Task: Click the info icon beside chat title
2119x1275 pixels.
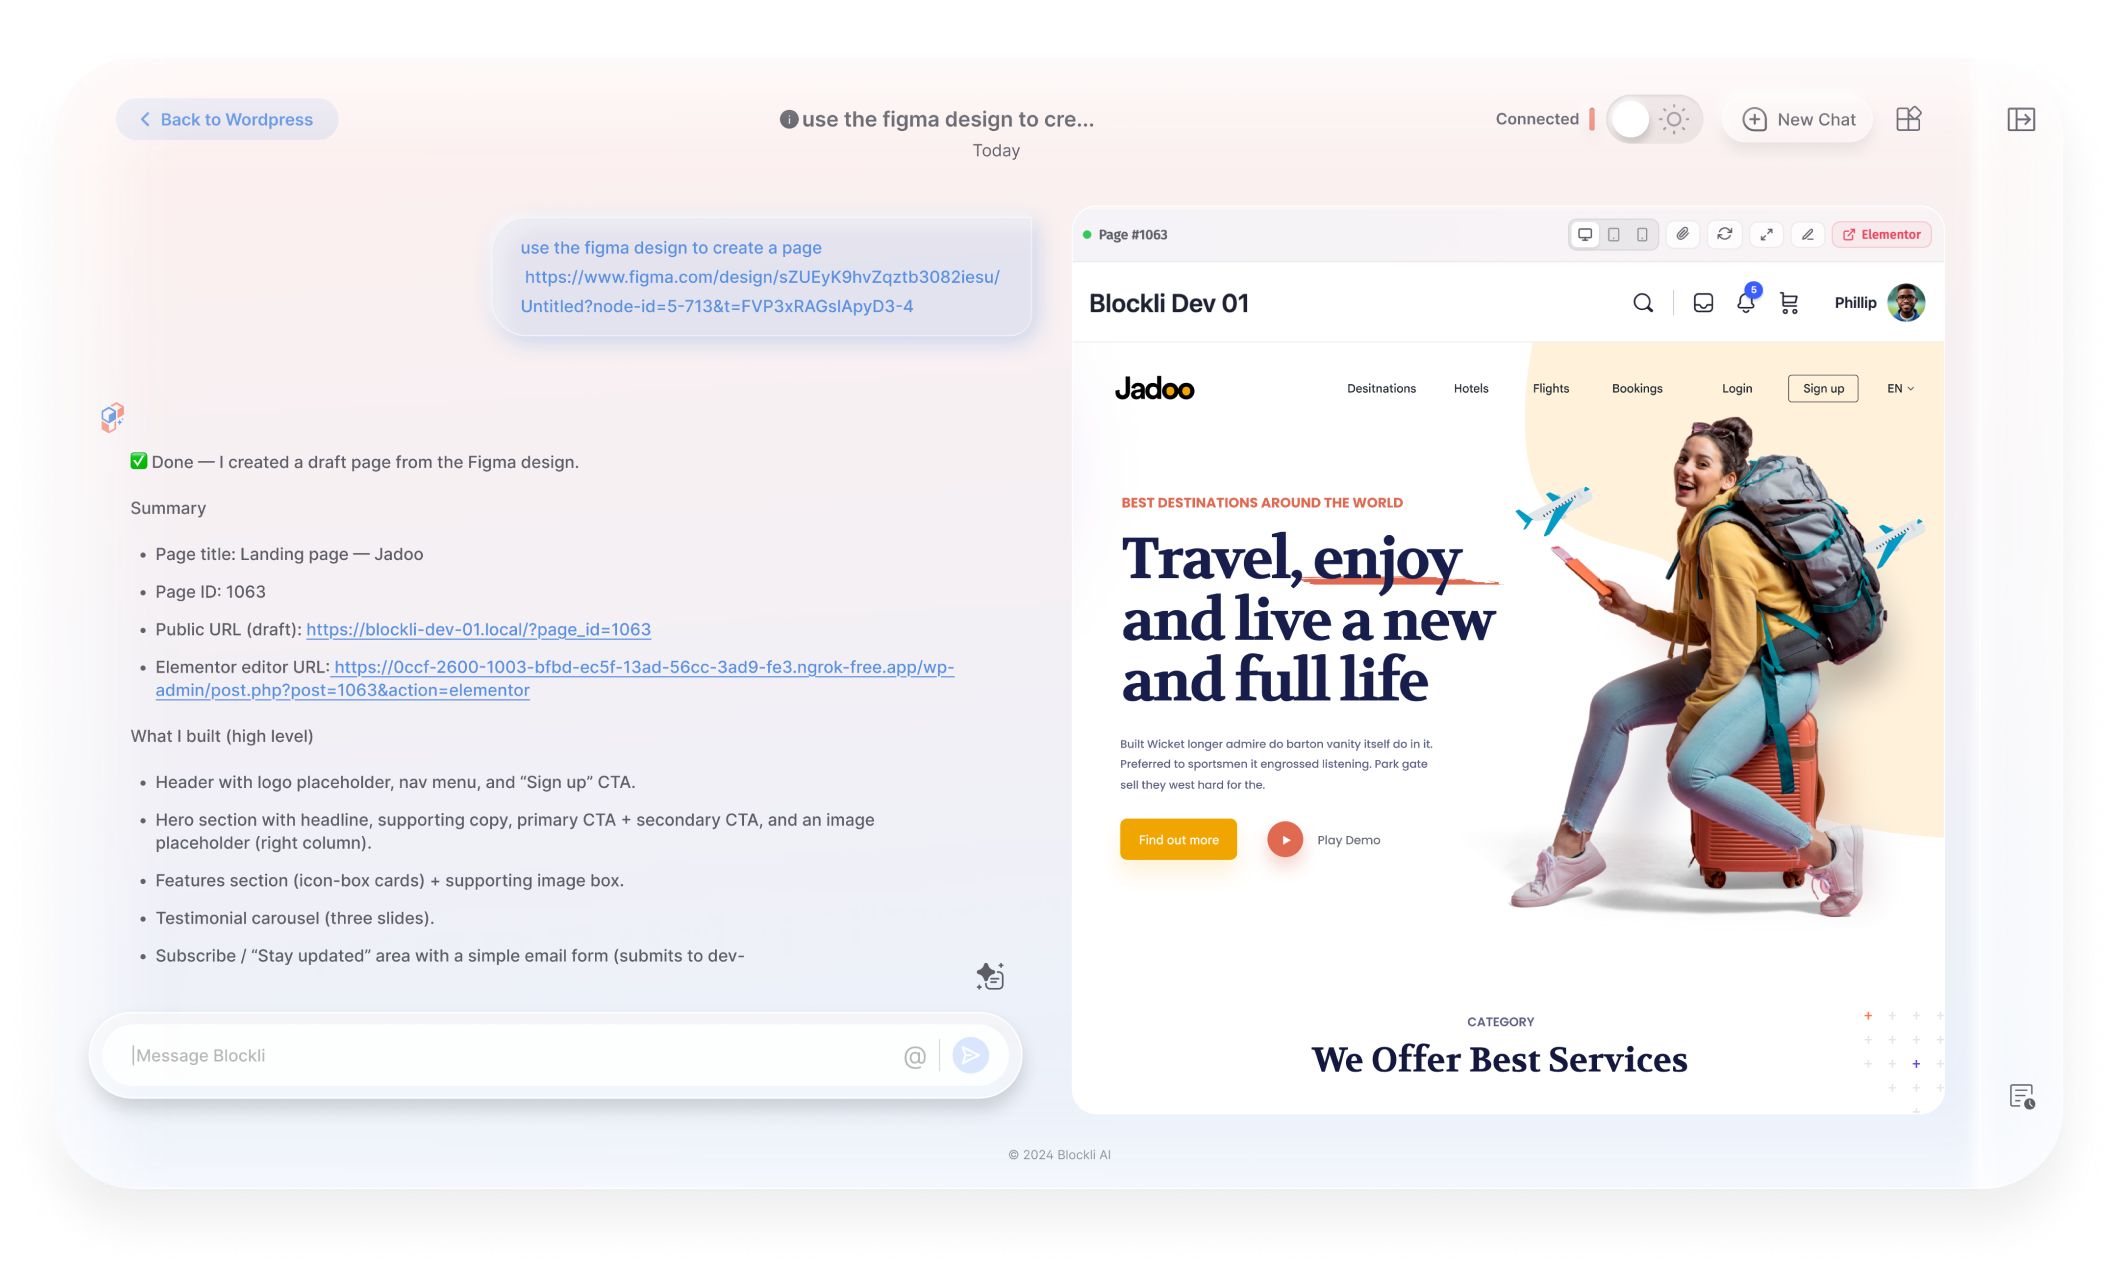Action: click(x=788, y=119)
